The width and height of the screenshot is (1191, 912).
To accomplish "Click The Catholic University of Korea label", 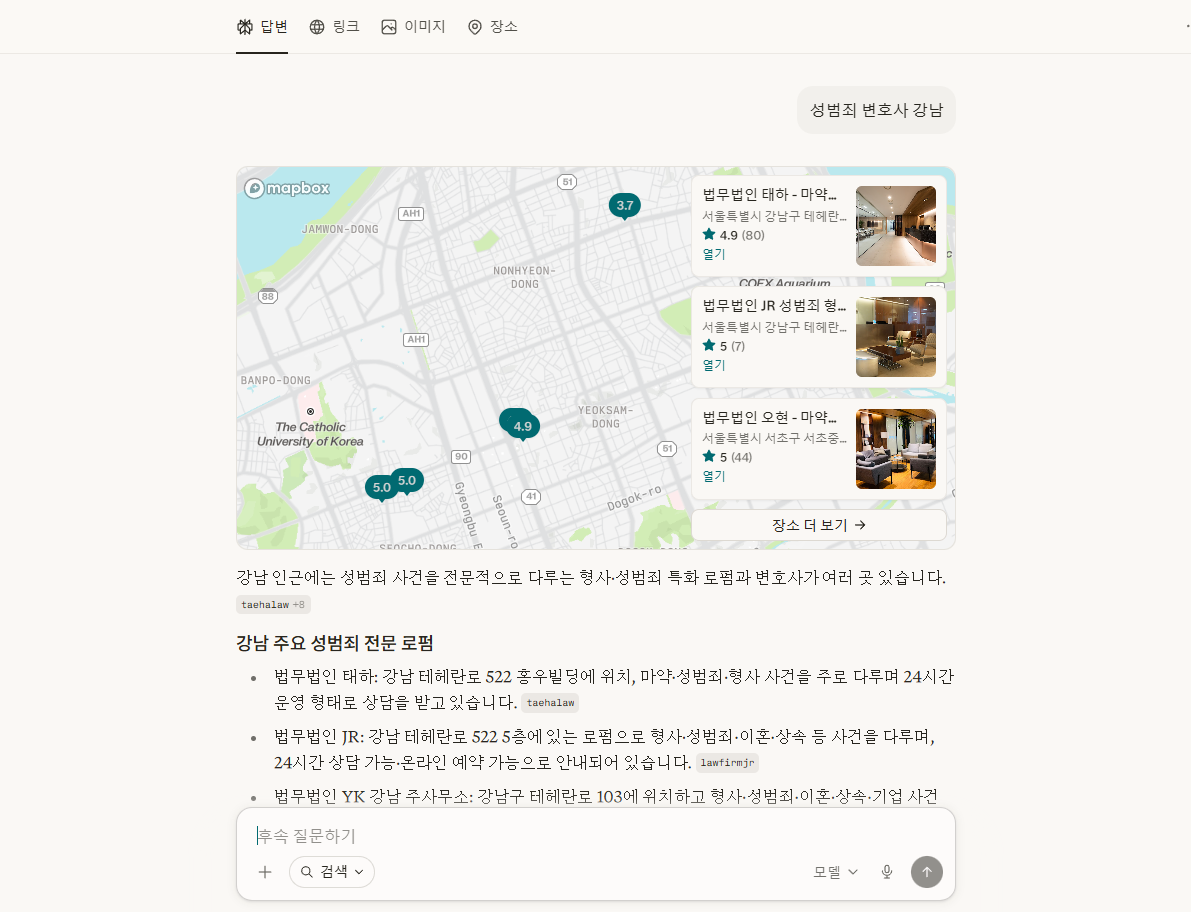I will [310, 434].
